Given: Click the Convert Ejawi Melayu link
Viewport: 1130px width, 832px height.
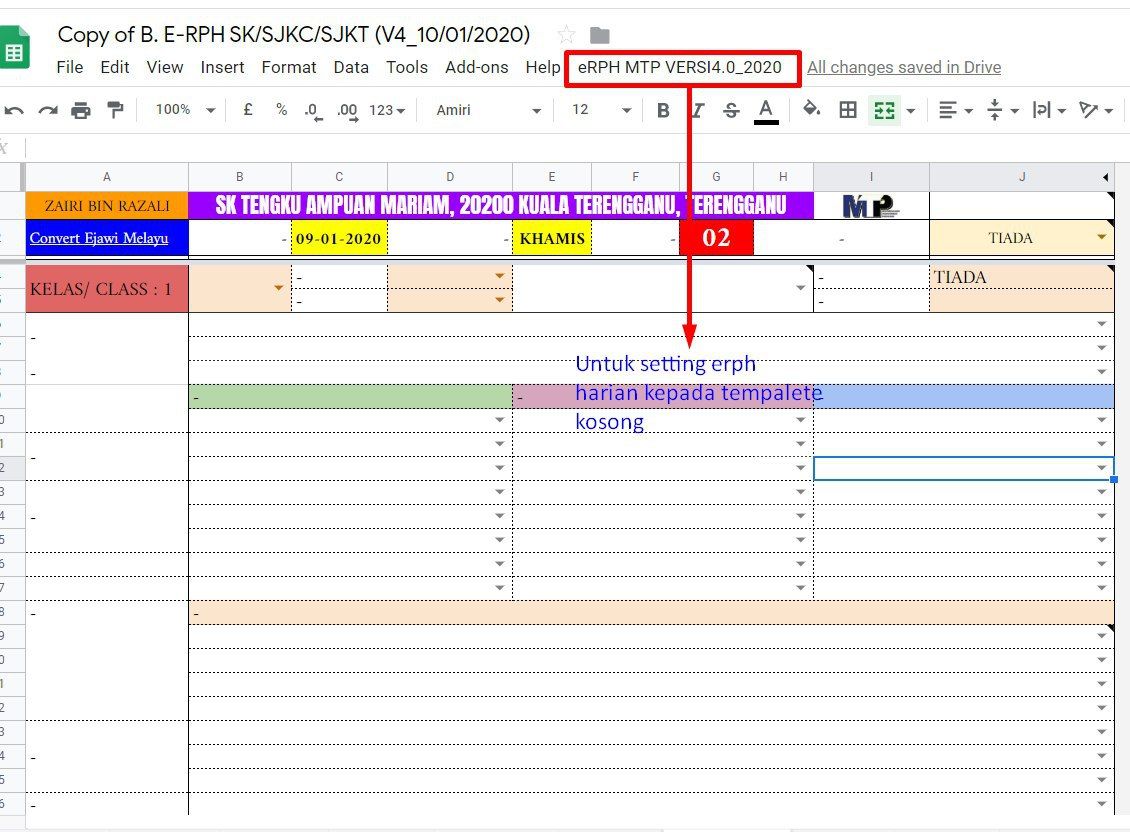Looking at the screenshot, I should [x=99, y=238].
